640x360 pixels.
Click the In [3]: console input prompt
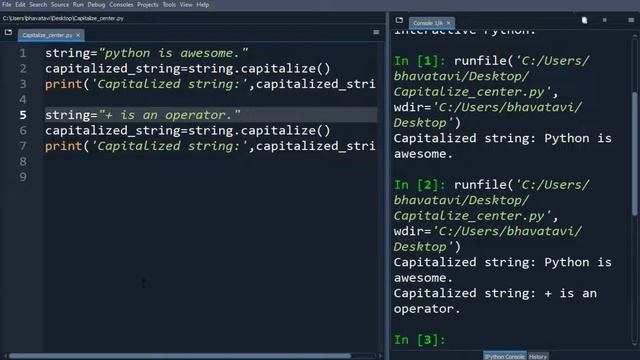pyautogui.click(x=420, y=340)
